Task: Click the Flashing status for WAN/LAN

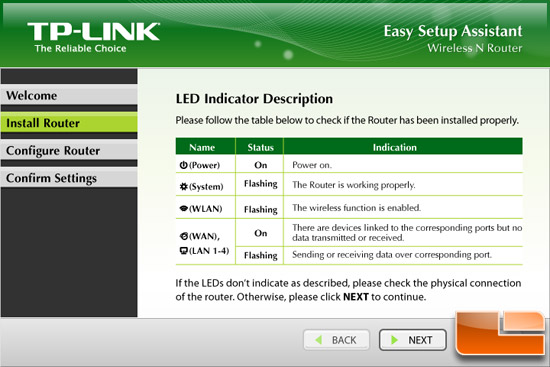Action: point(261,255)
